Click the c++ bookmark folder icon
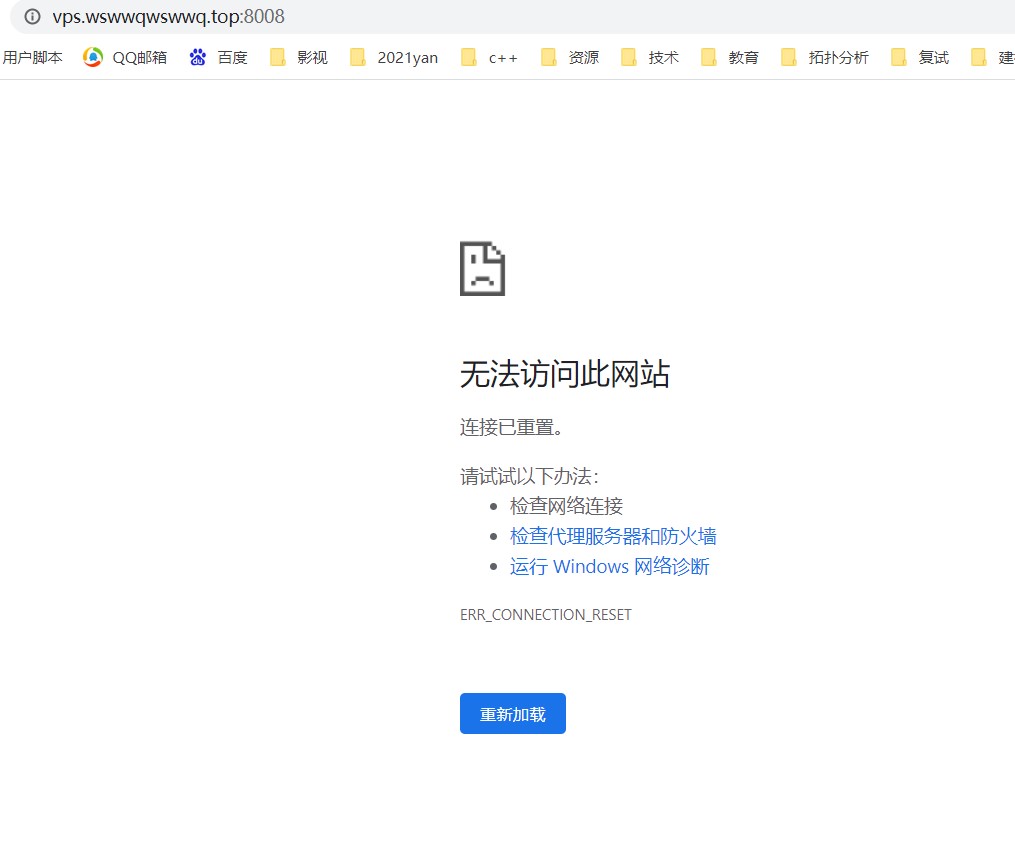The height and width of the screenshot is (842, 1015). coord(468,57)
